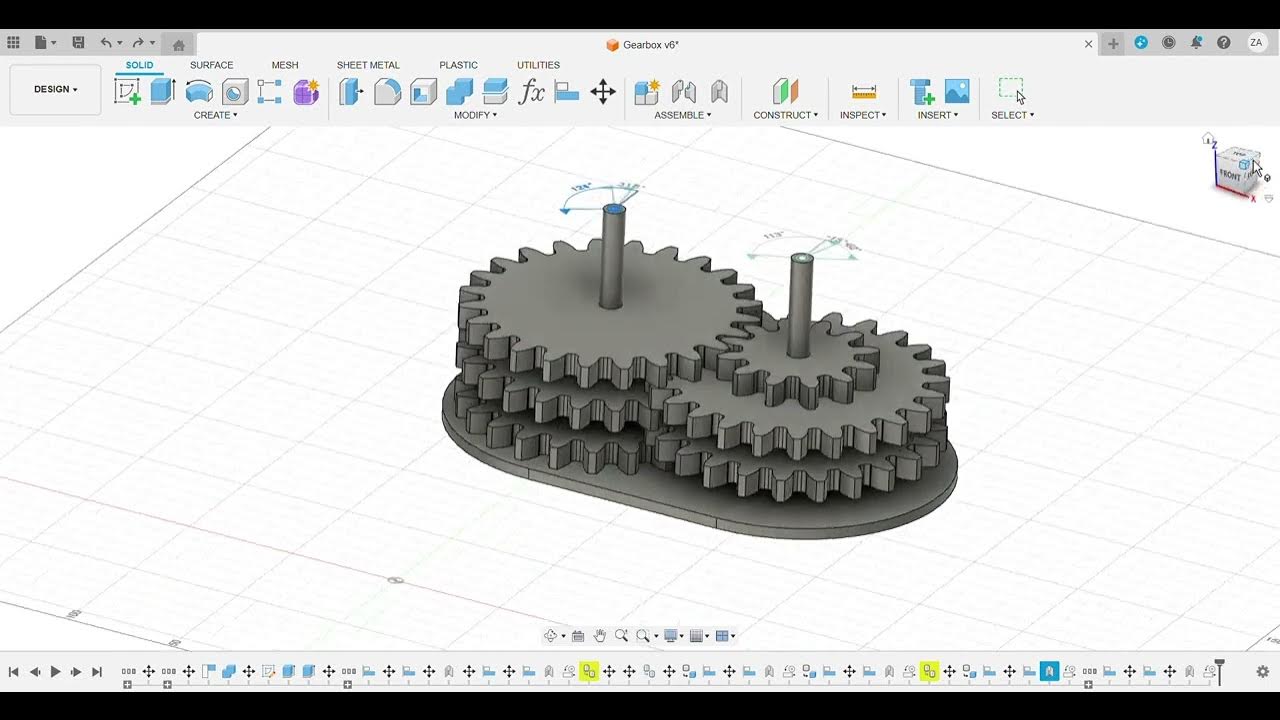This screenshot has width=1280, height=720.
Task: Open the Extensions icon in title bar
Action: pyautogui.click(x=1141, y=43)
